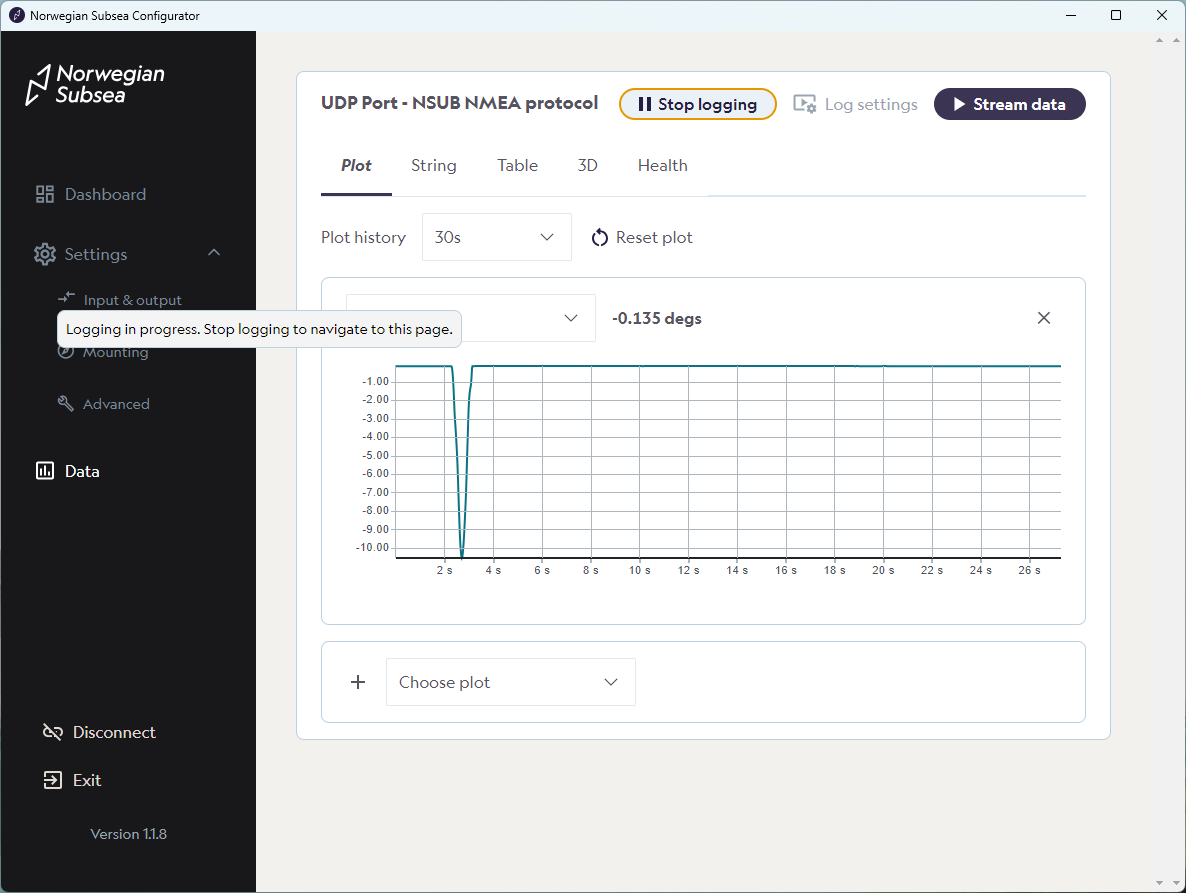Viewport: 1186px width, 893px height.
Task: Click the Reset plot label
Action: (654, 237)
